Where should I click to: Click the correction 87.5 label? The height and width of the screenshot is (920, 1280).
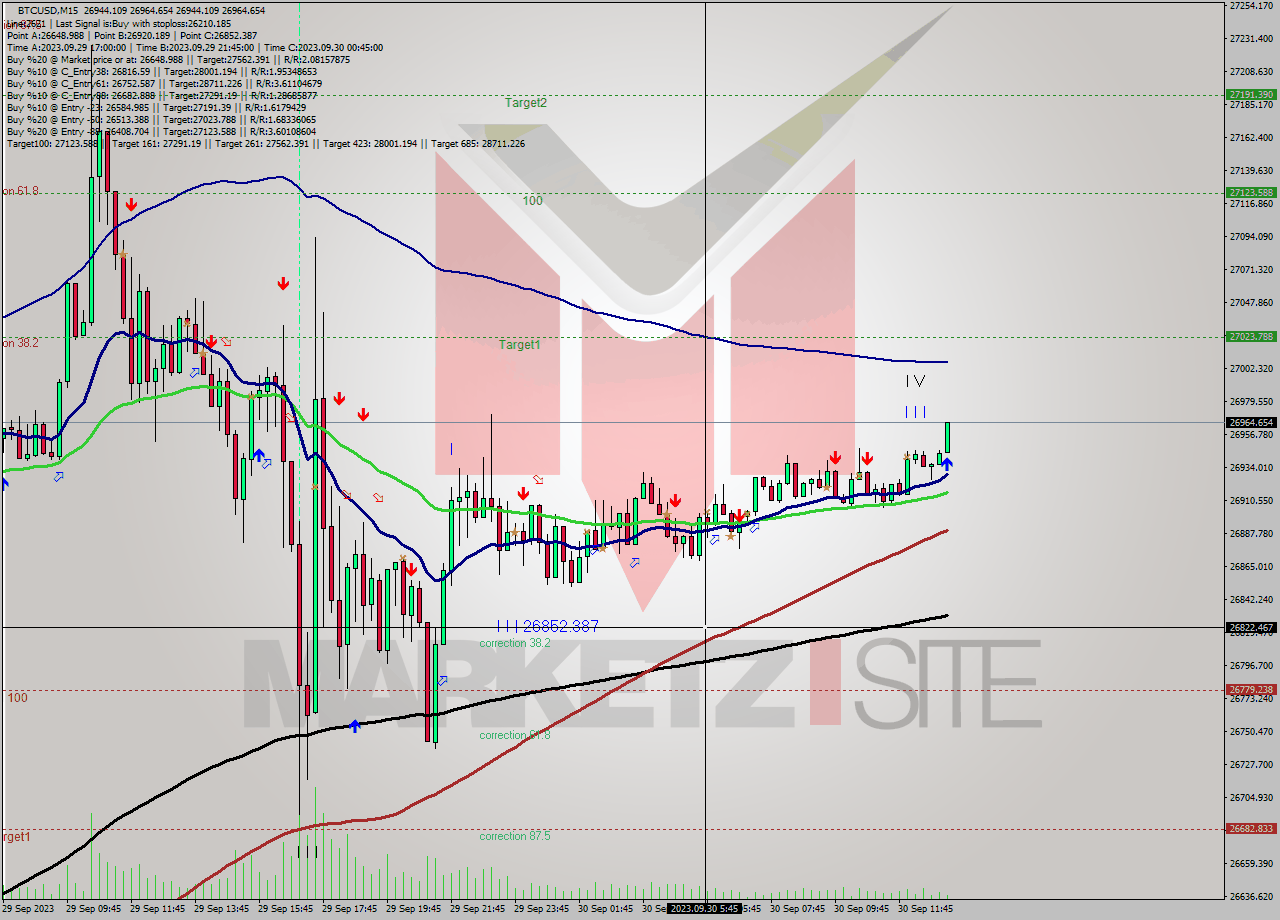pos(515,836)
